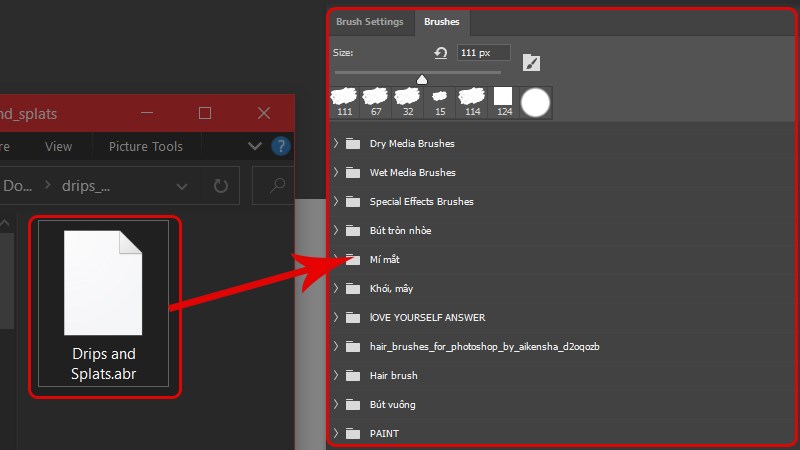Open brush settings panel toggle icon
The height and width of the screenshot is (450, 800).
pyautogui.click(x=531, y=63)
